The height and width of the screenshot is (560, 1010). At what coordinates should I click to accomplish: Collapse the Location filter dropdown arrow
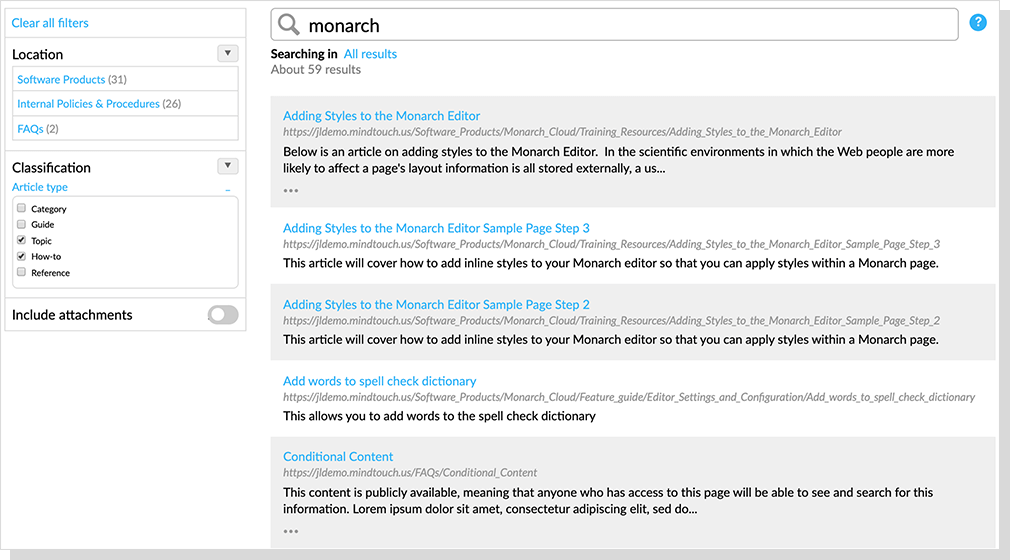pos(228,54)
